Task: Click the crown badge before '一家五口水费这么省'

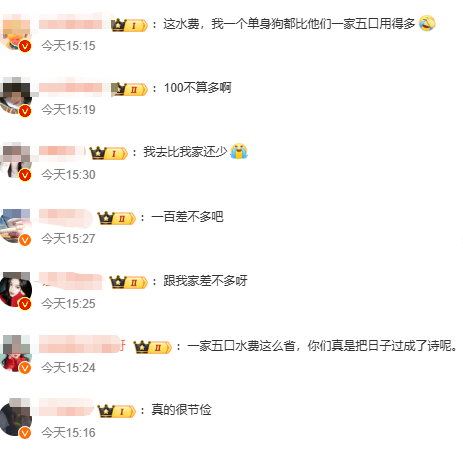Action: [x=153, y=347]
